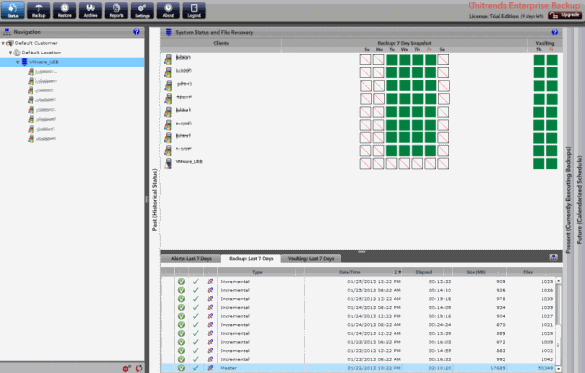Collapse the Default Location tree node
The height and width of the screenshot is (373, 585).
[x=10, y=53]
